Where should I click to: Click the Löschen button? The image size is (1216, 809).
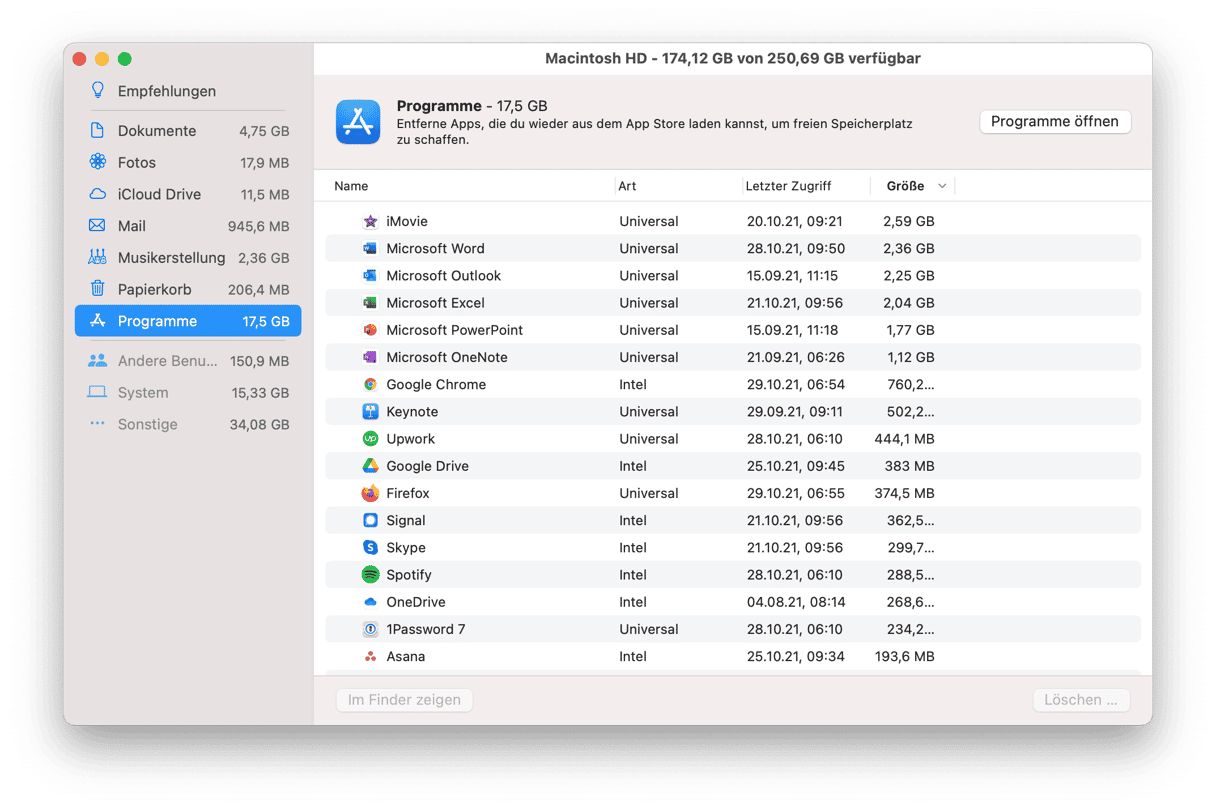1081,700
